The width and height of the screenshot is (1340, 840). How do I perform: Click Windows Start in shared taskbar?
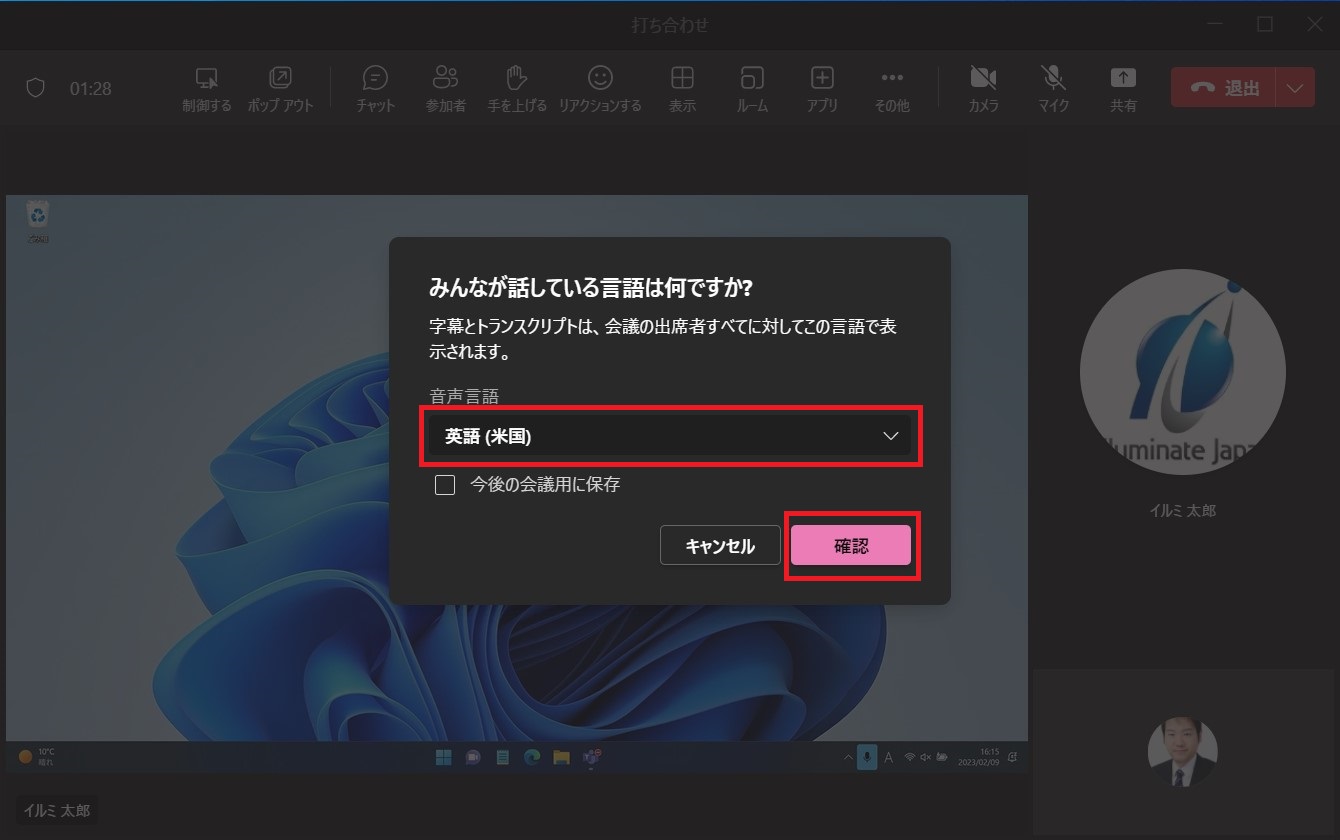(443, 757)
